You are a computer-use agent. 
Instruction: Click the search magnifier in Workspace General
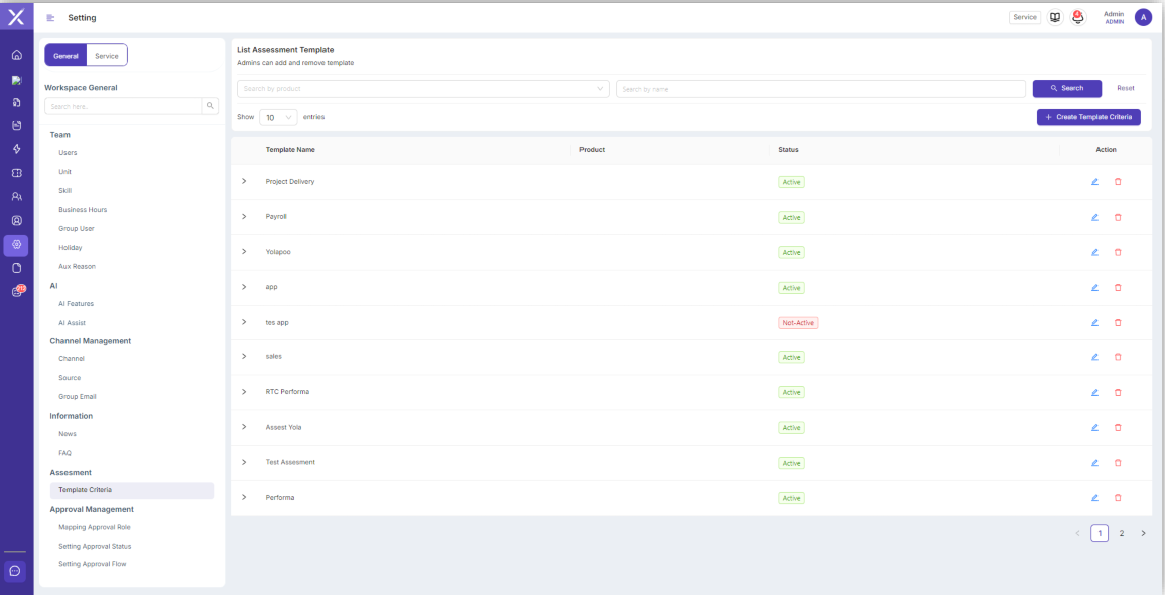coord(210,106)
